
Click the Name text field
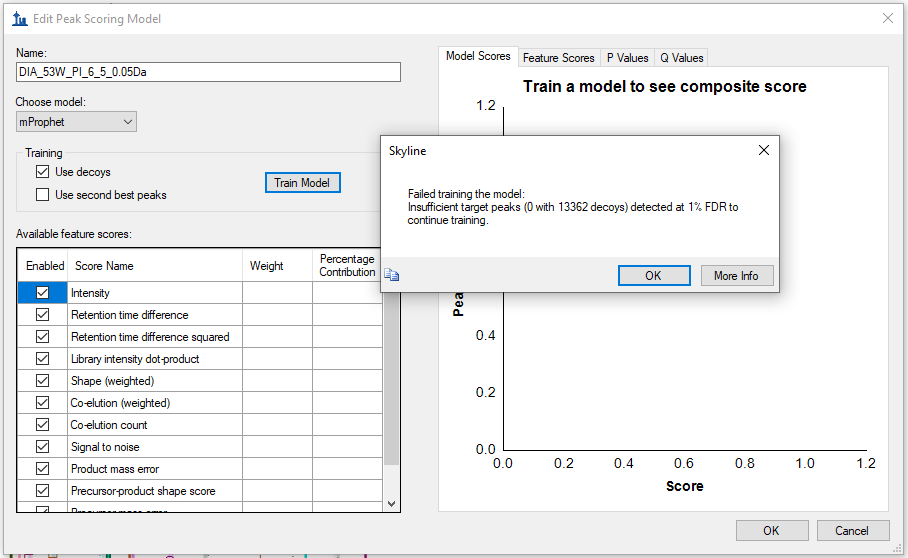tap(208, 72)
